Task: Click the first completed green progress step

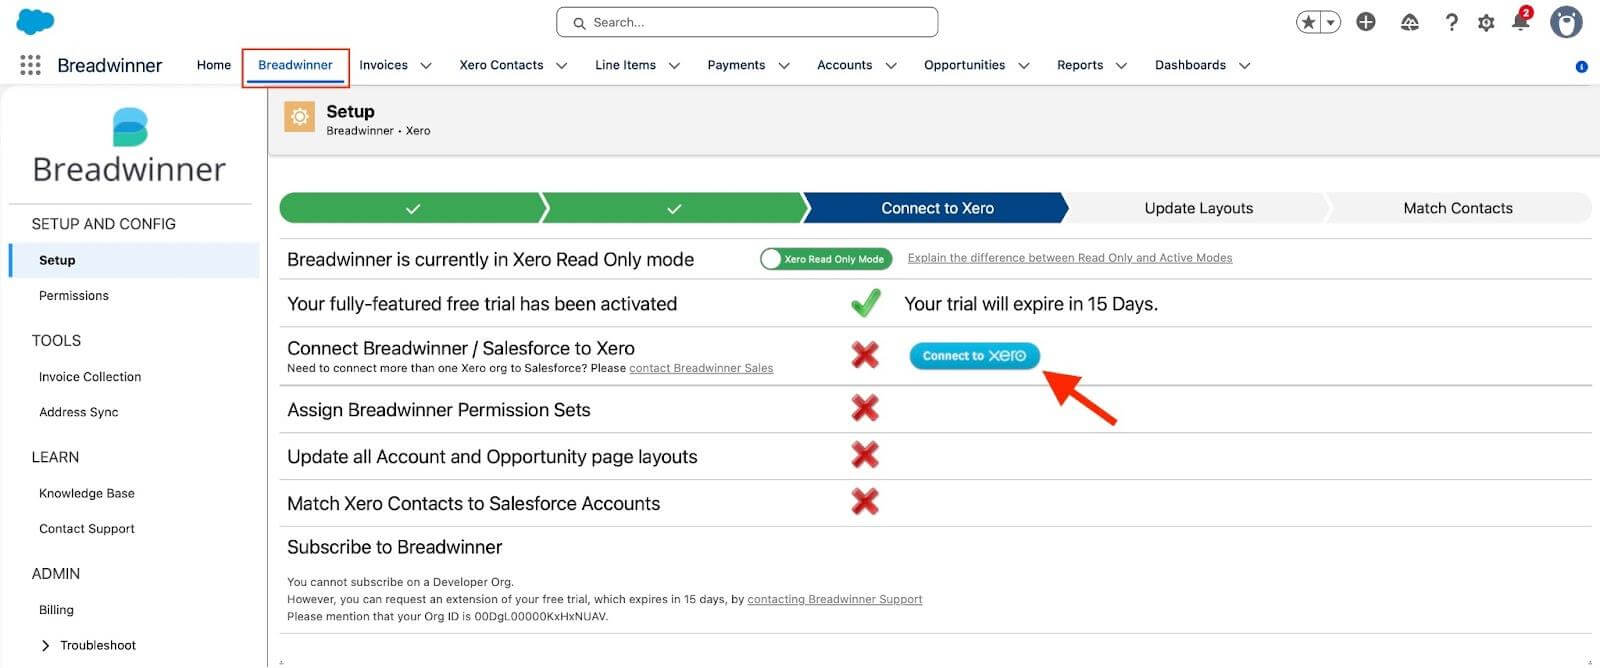Action: (x=412, y=208)
